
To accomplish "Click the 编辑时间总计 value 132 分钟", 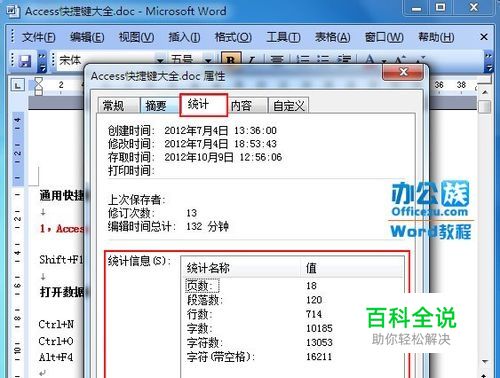I will pyautogui.click(x=207, y=226).
